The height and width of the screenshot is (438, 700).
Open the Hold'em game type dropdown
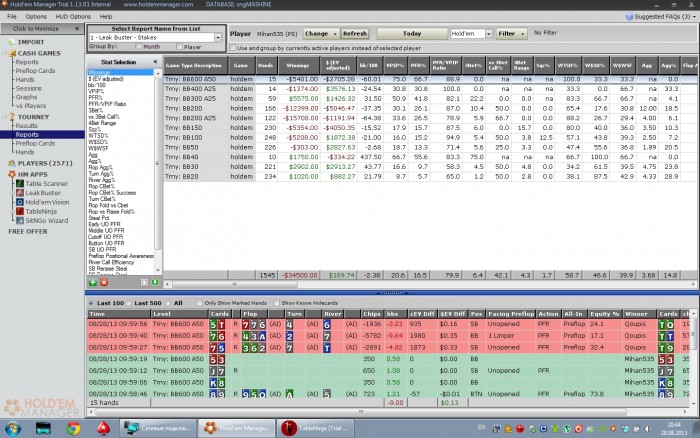coord(488,33)
